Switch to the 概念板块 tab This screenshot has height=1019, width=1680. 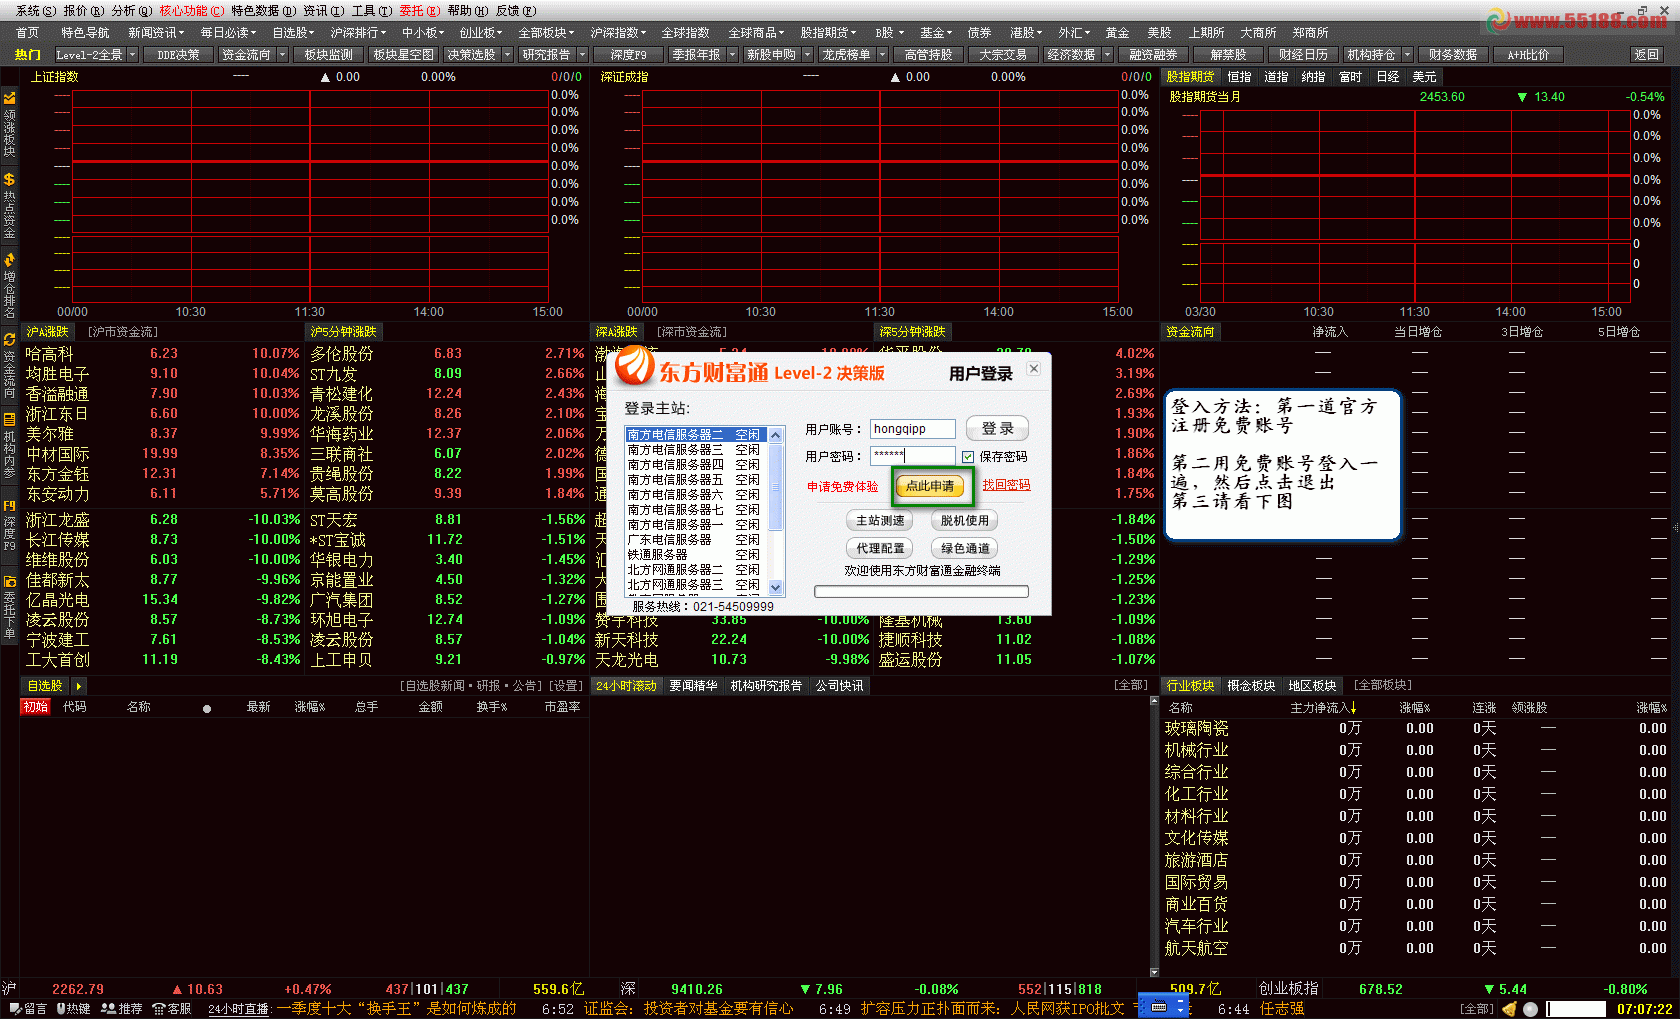[1251, 686]
